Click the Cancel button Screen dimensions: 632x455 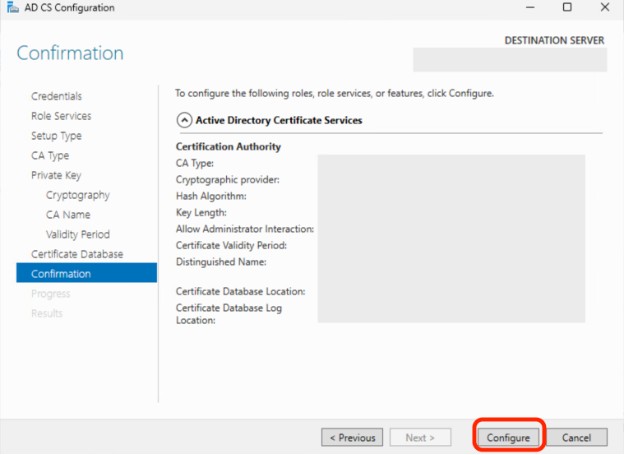577,437
